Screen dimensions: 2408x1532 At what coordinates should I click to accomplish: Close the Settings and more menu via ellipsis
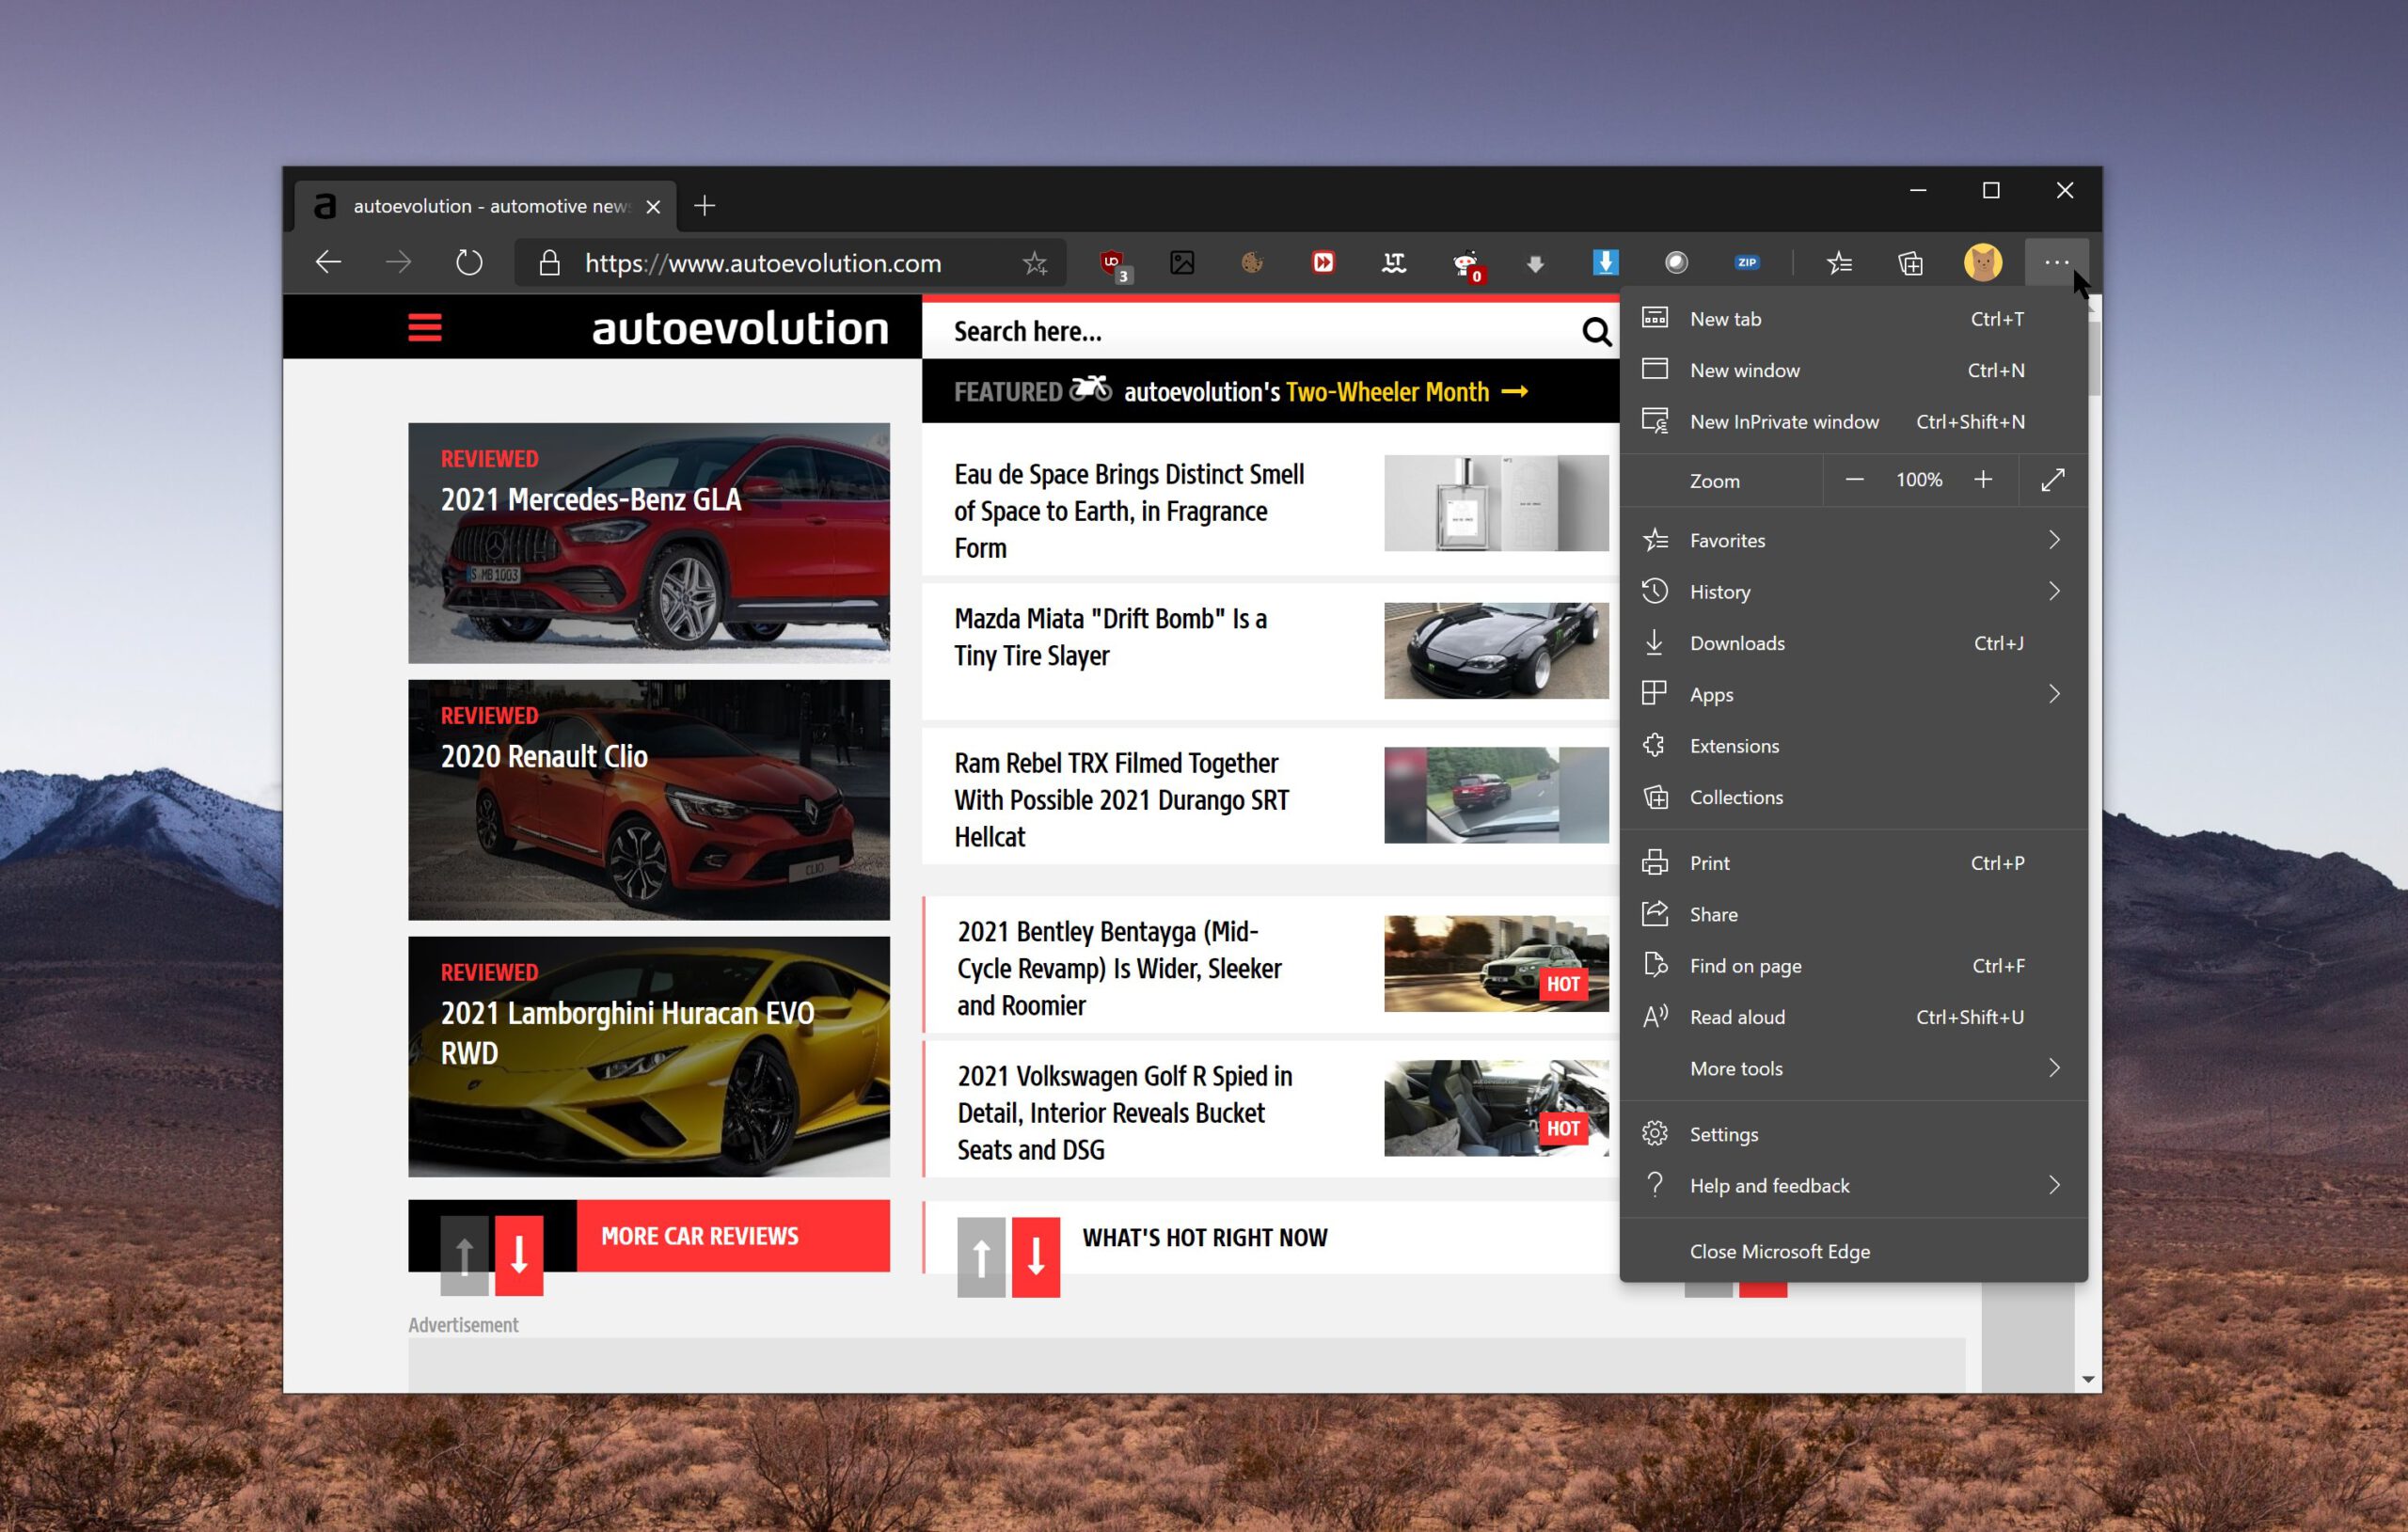2056,263
